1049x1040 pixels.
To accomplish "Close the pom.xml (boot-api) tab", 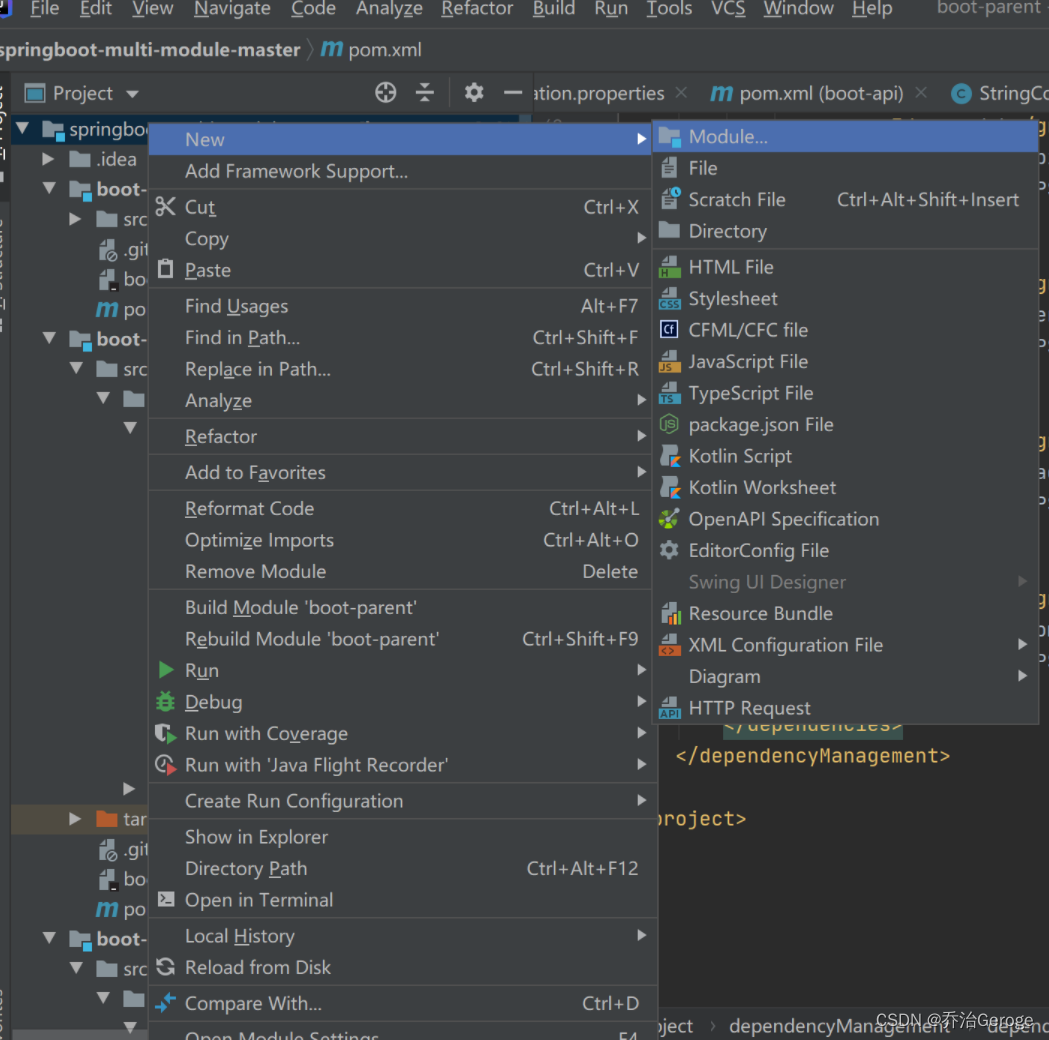I will pos(921,93).
